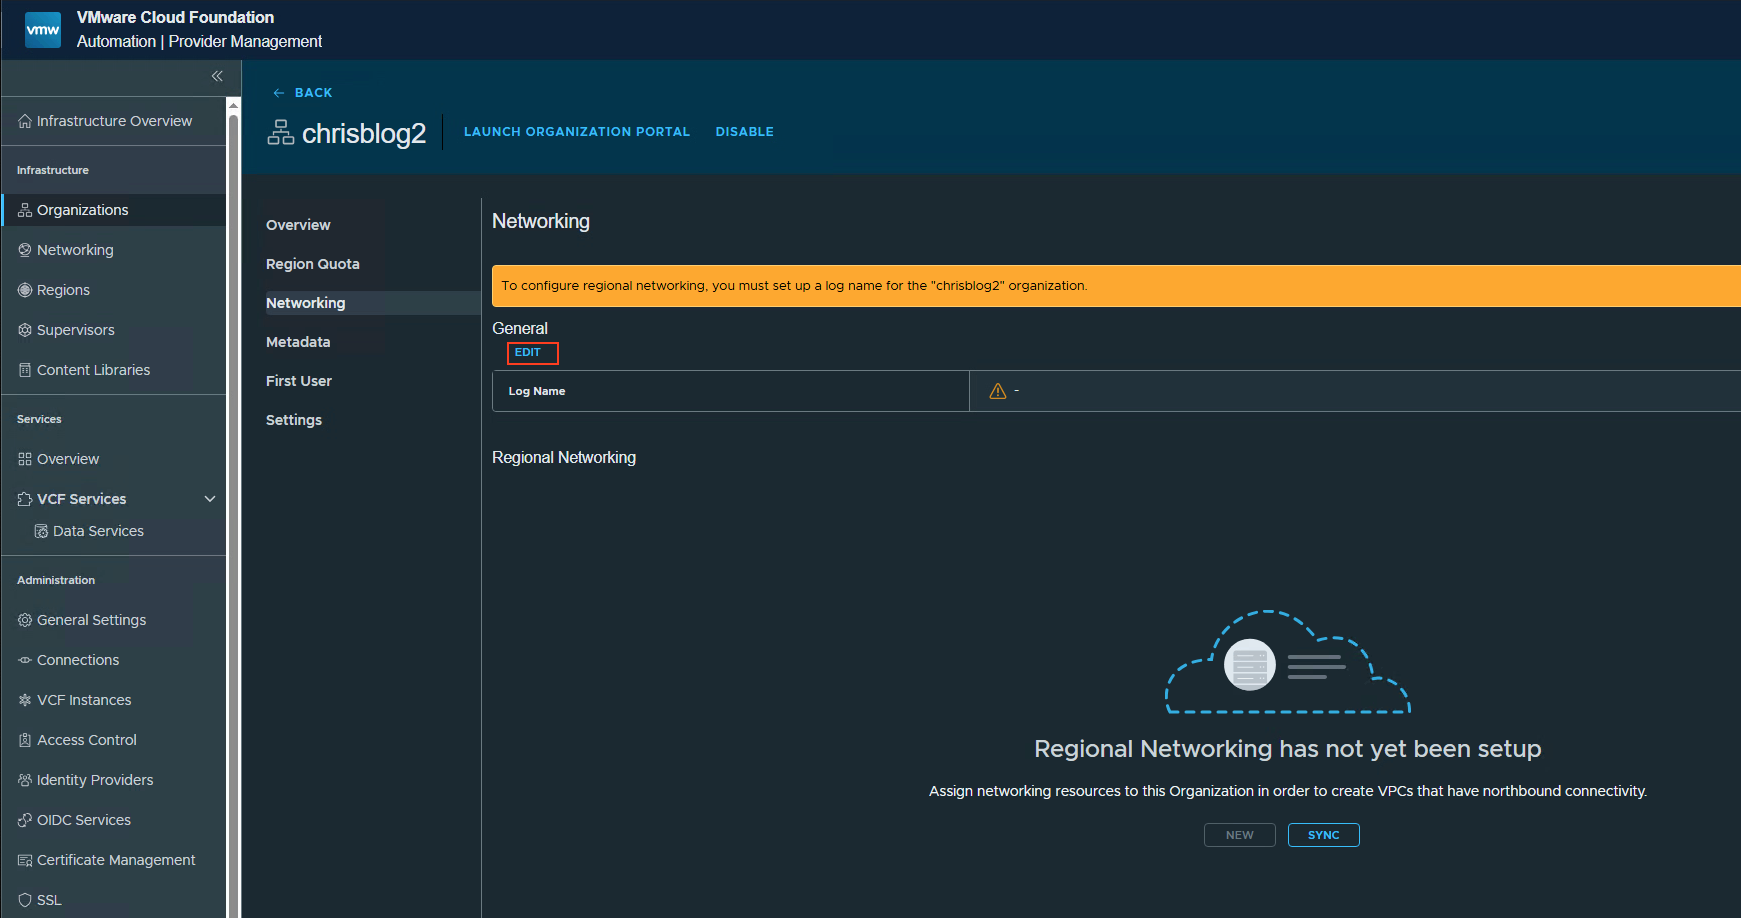Click the Regional Networking heading
1741x918 pixels.
(x=564, y=457)
